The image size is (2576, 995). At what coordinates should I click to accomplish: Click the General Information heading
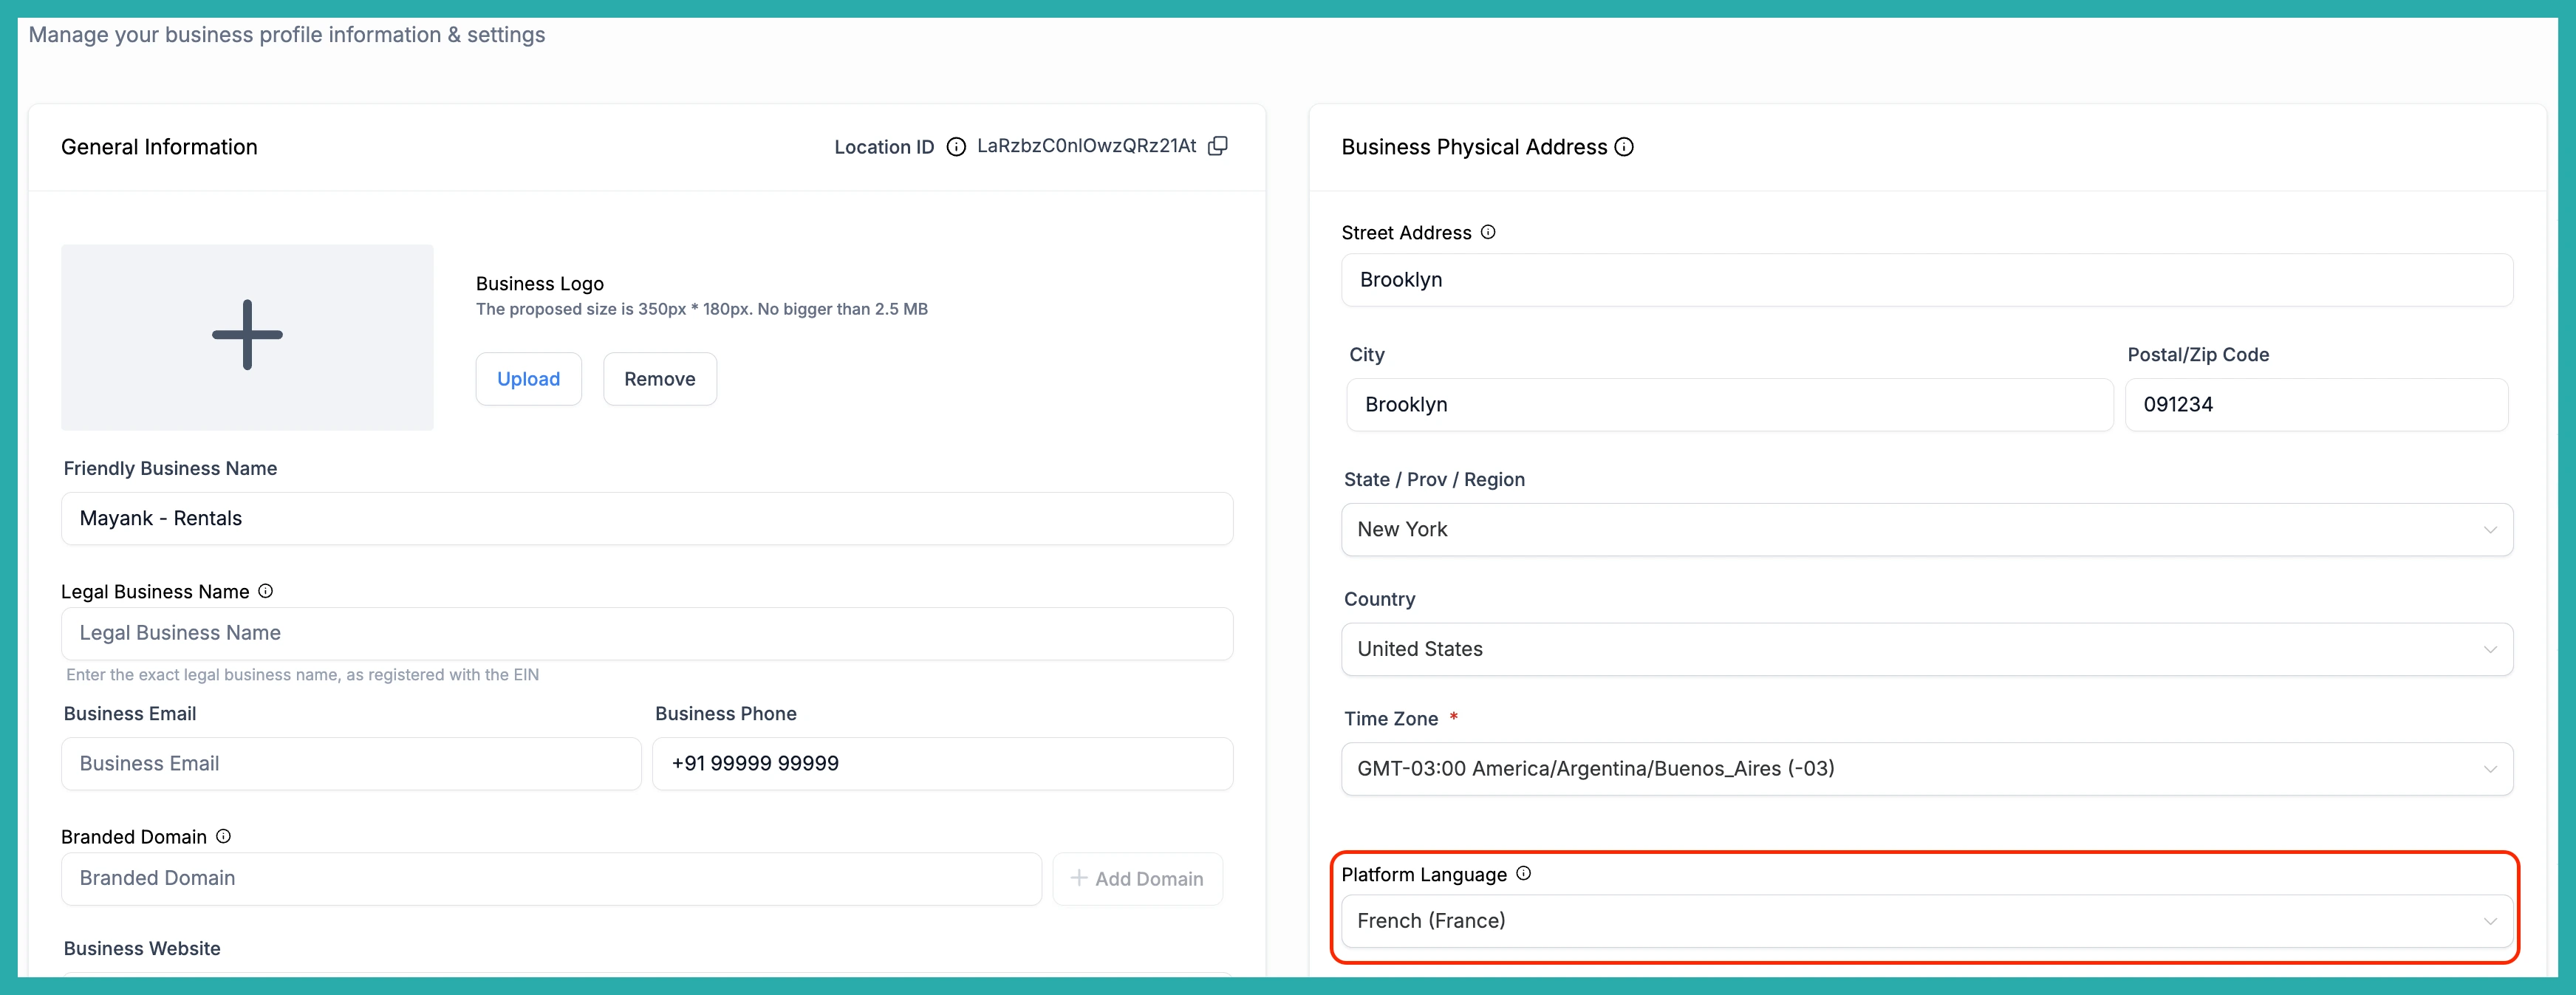159,147
